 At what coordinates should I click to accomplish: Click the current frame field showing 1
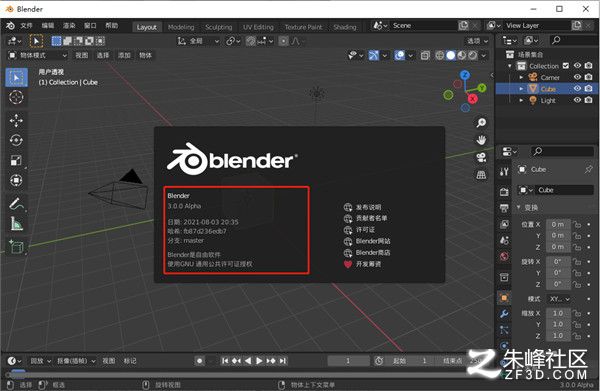pos(348,360)
